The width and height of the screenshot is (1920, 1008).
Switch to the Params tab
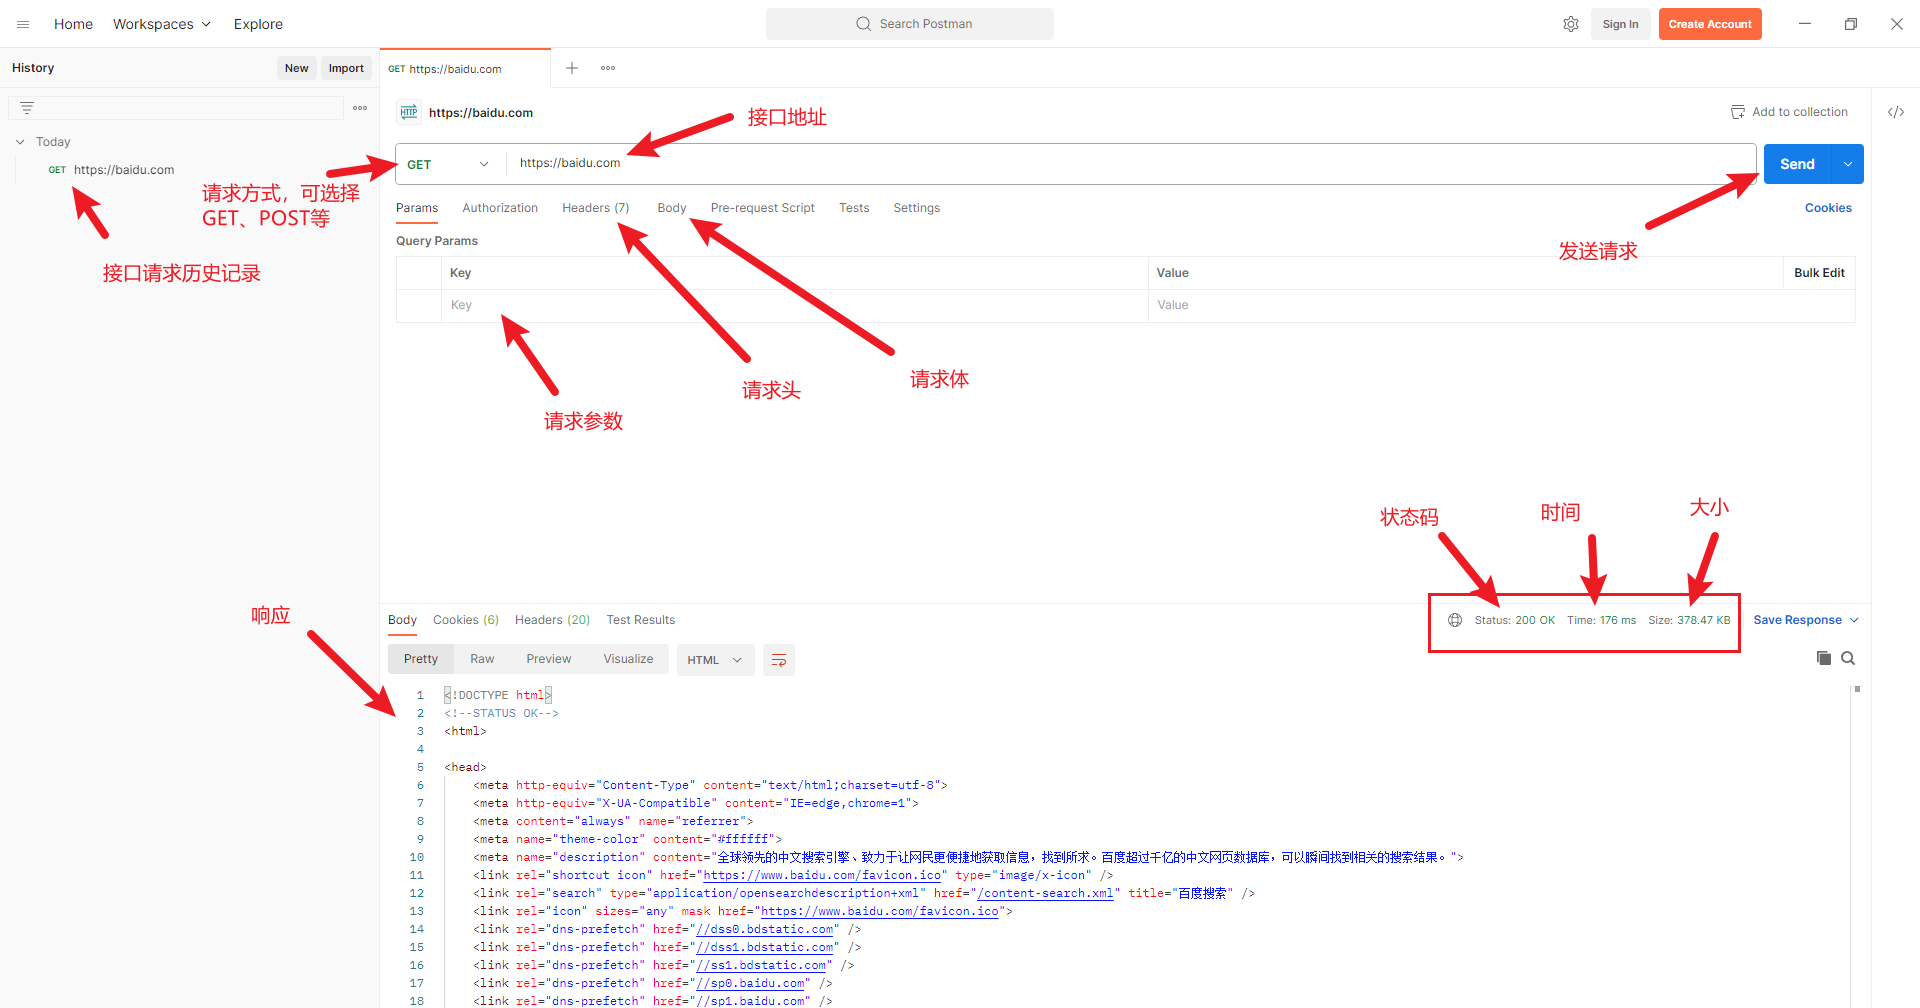point(417,208)
